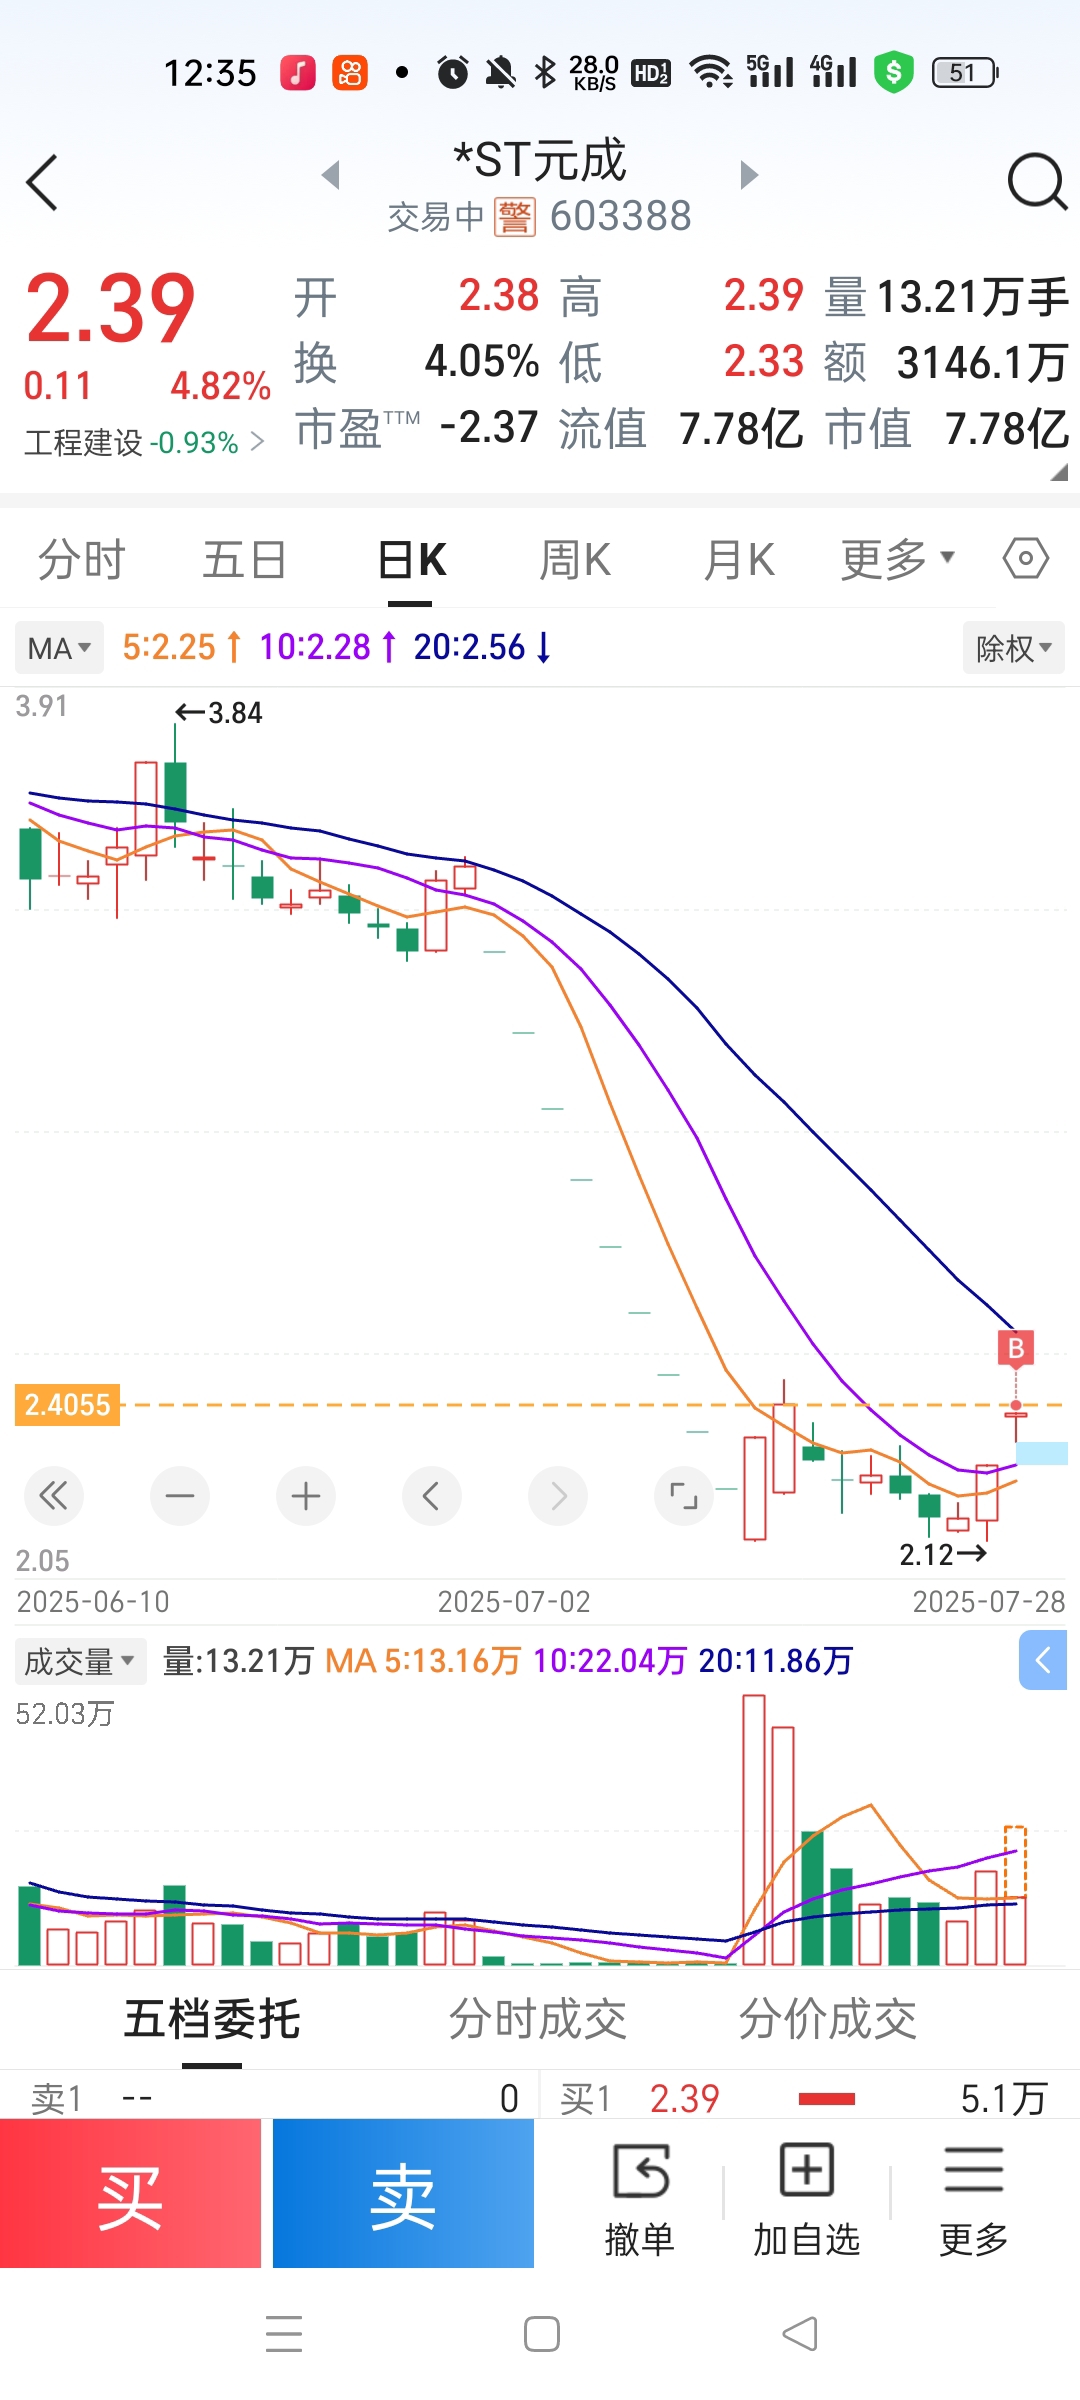Expand quote details corner triangle
Viewport: 1080px width, 2400px height.
1059,473
